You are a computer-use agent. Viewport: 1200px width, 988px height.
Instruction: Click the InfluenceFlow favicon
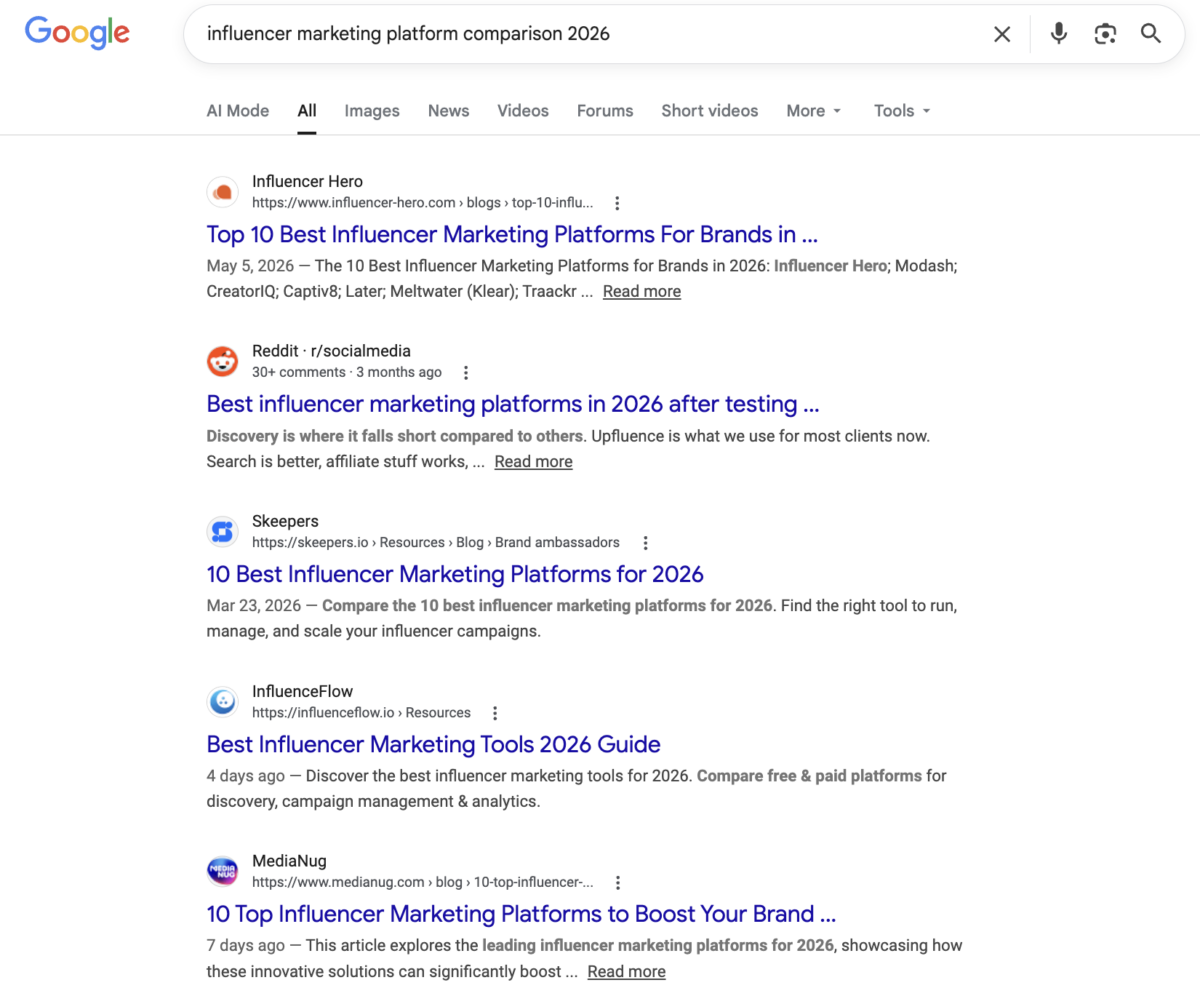pos(223,702)
